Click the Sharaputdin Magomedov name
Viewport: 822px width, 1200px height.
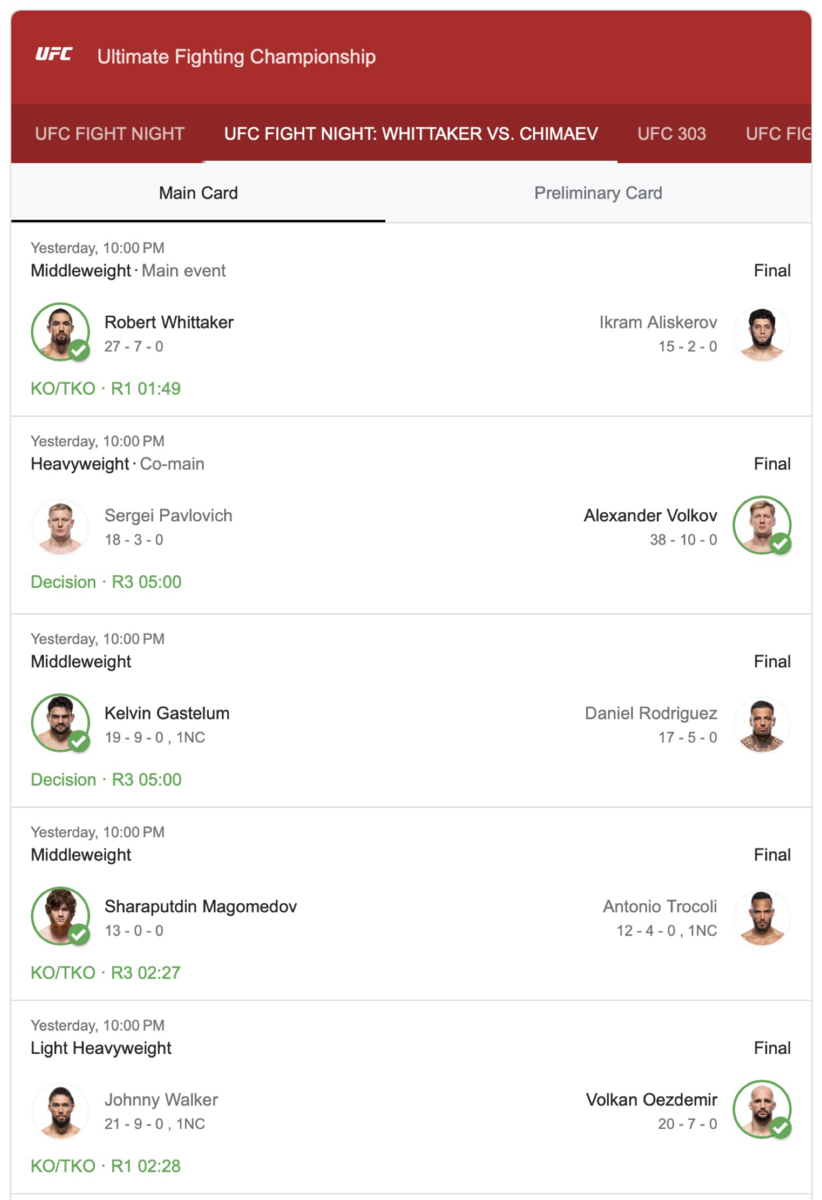201,906
